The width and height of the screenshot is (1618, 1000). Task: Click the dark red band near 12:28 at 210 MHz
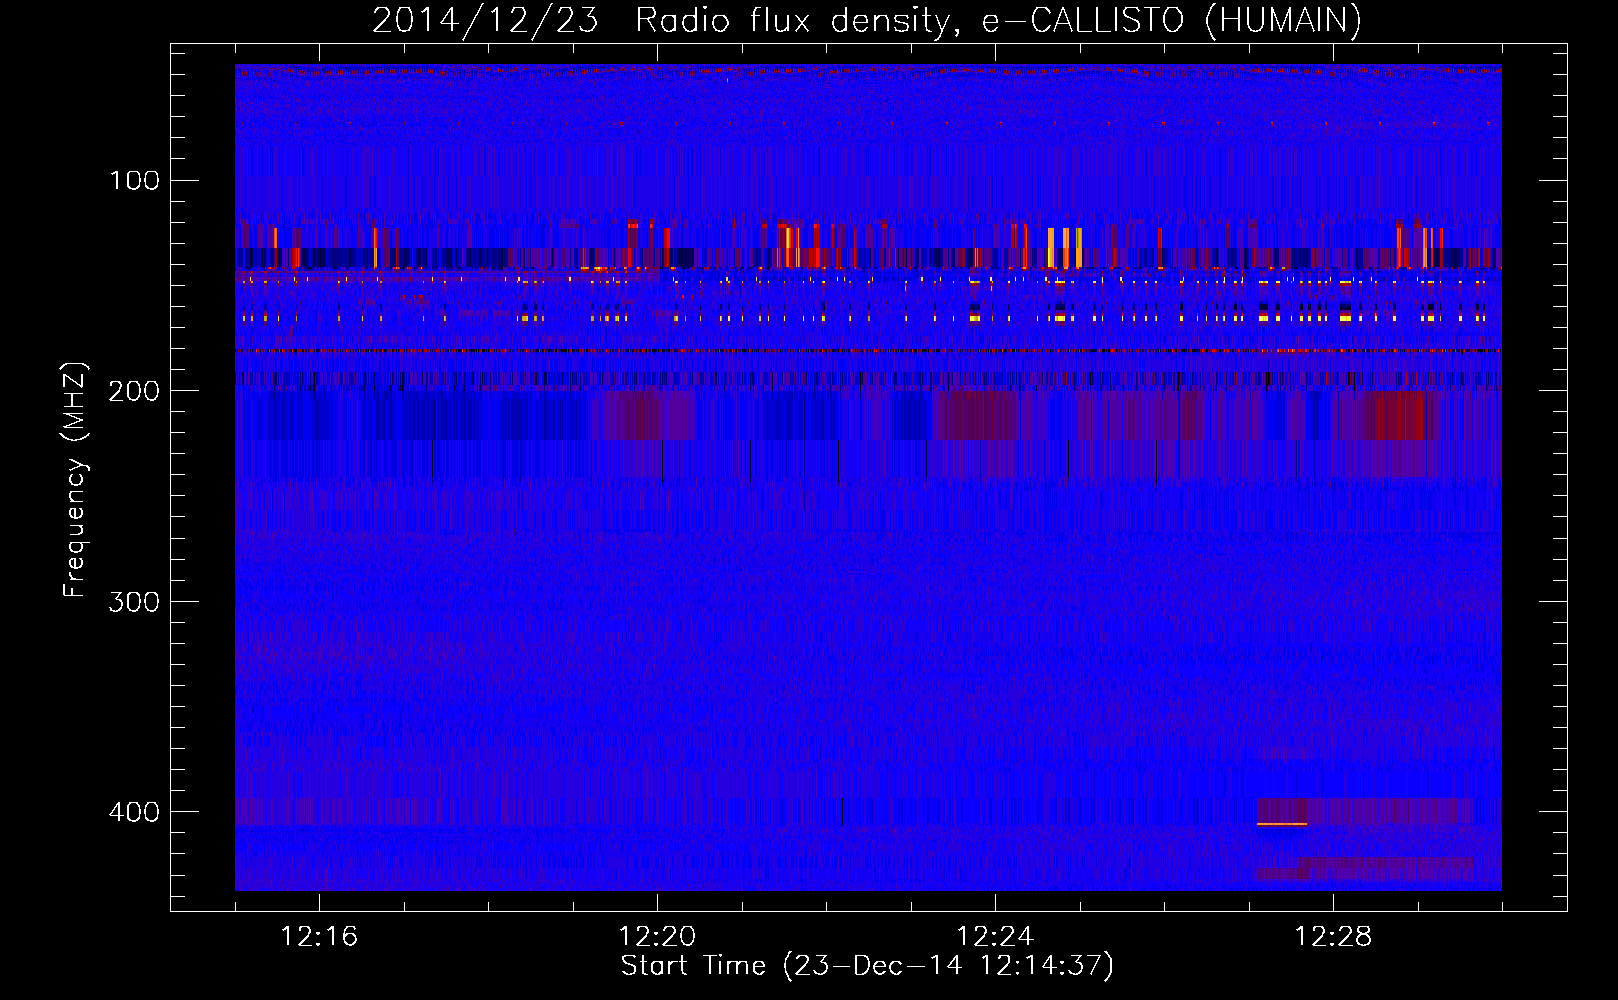click(1398, 416)
